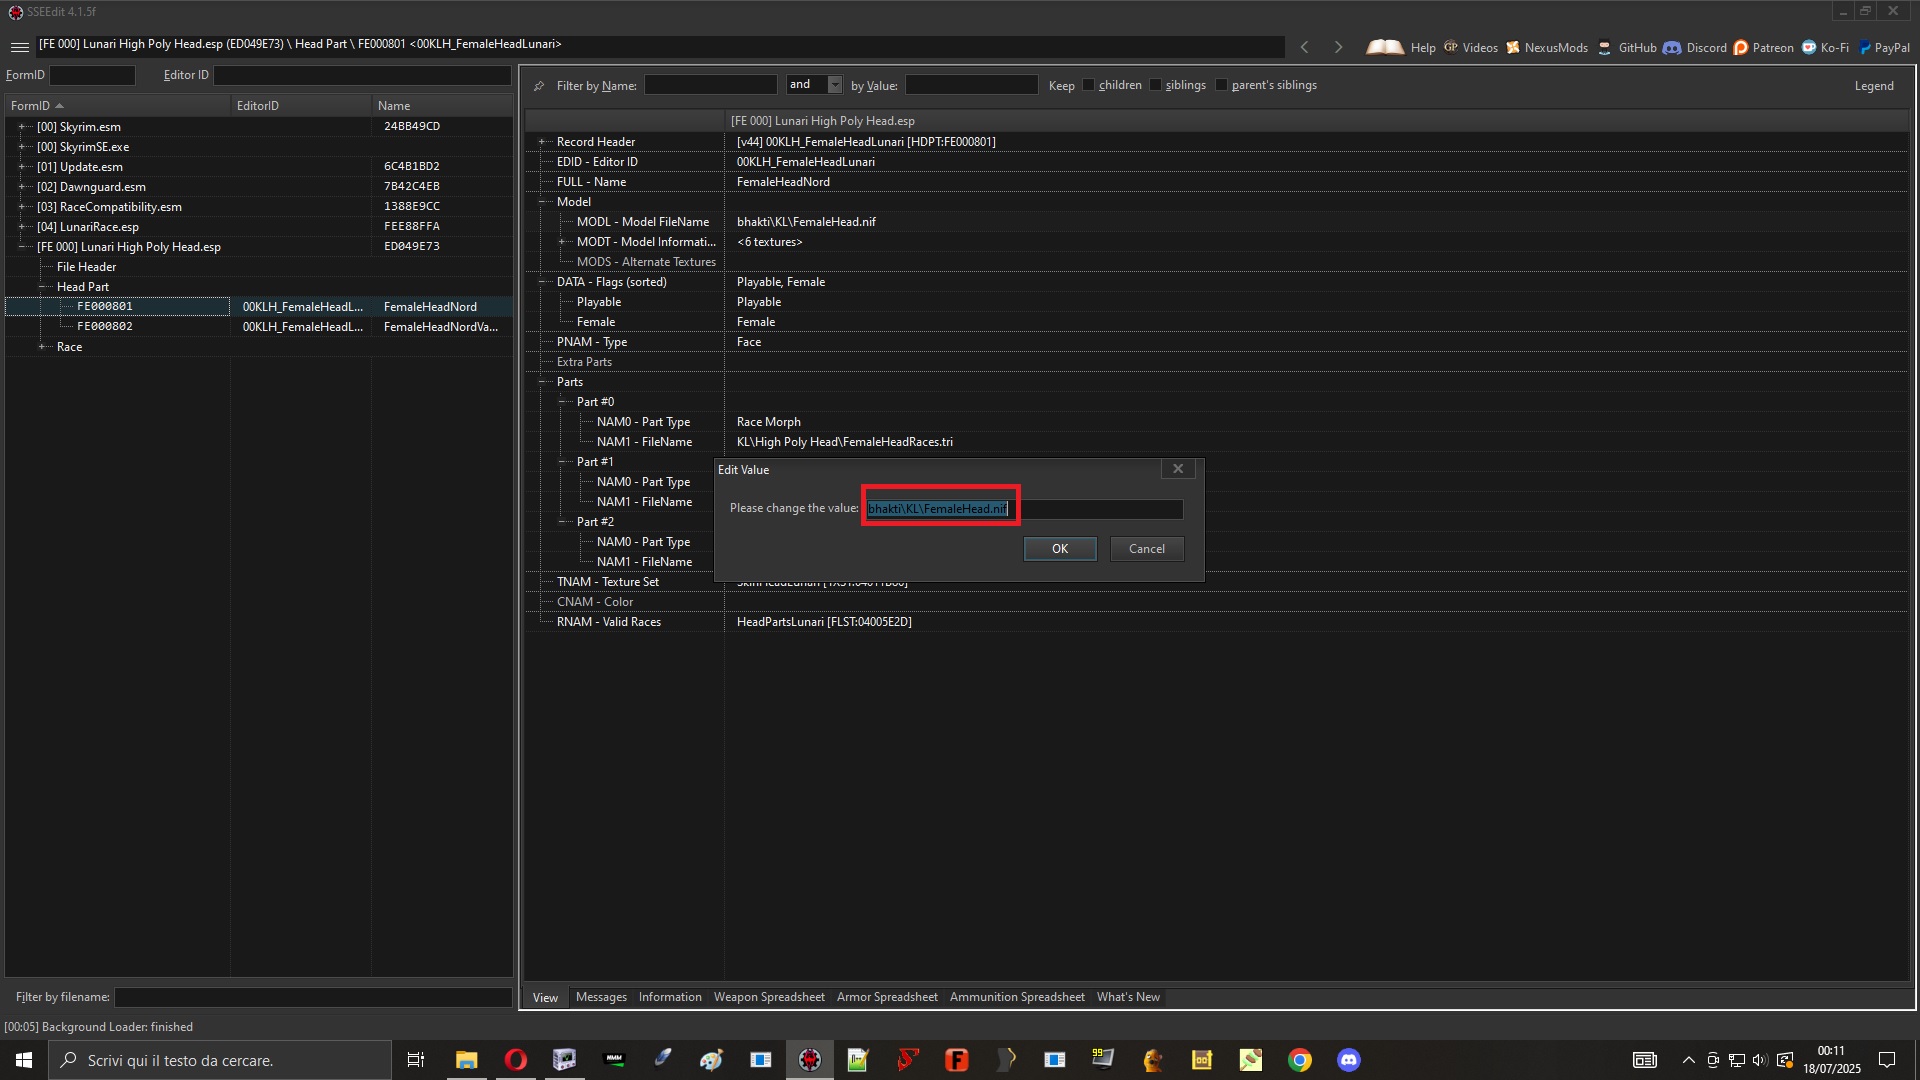1920x1080 pixels.
Task: Go forward with the right navigation arrow
Action: [1338, 47]
